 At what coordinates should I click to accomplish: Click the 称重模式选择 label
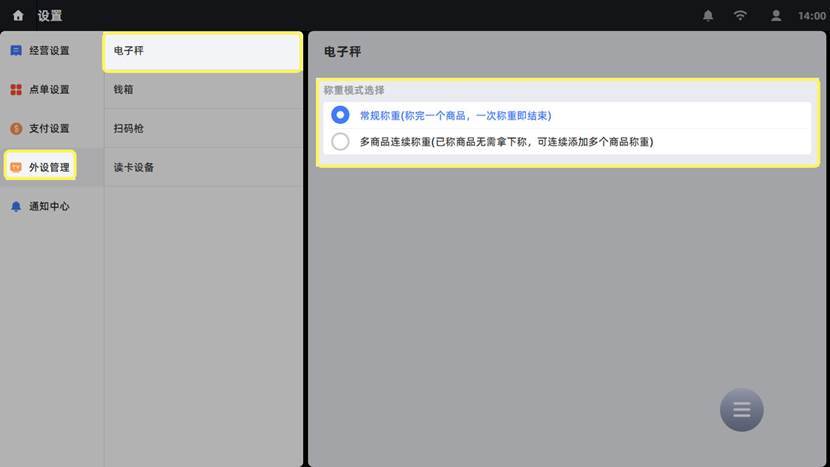tap(354, 90)
